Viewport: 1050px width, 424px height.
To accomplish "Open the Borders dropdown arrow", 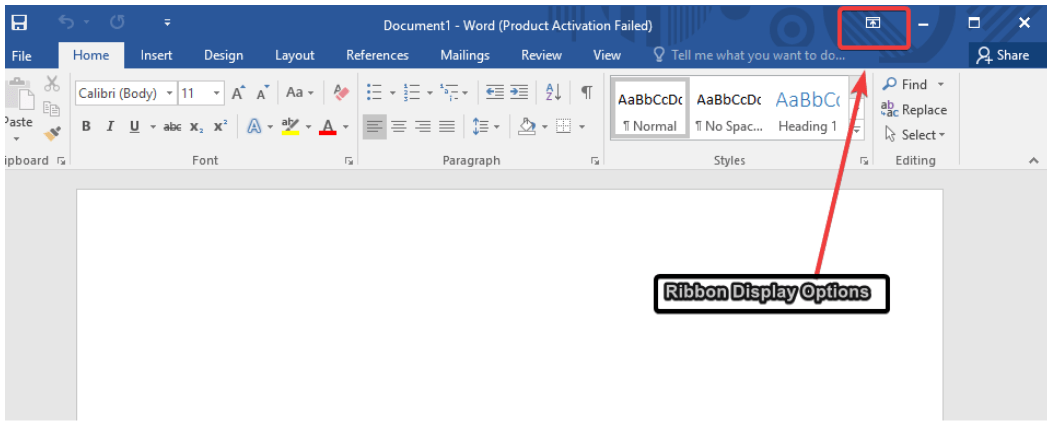I will pyautogui.click(x=582, y=127).
